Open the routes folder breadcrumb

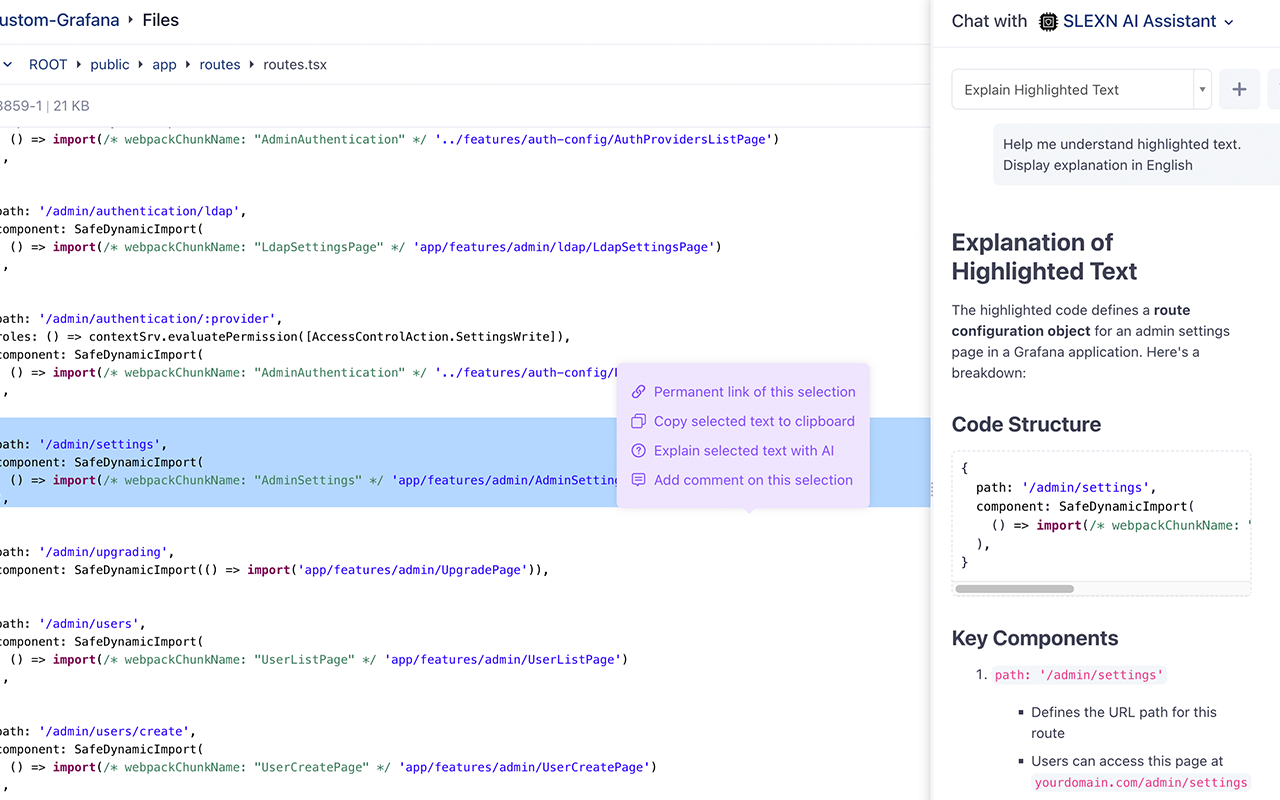coord(220,64)
